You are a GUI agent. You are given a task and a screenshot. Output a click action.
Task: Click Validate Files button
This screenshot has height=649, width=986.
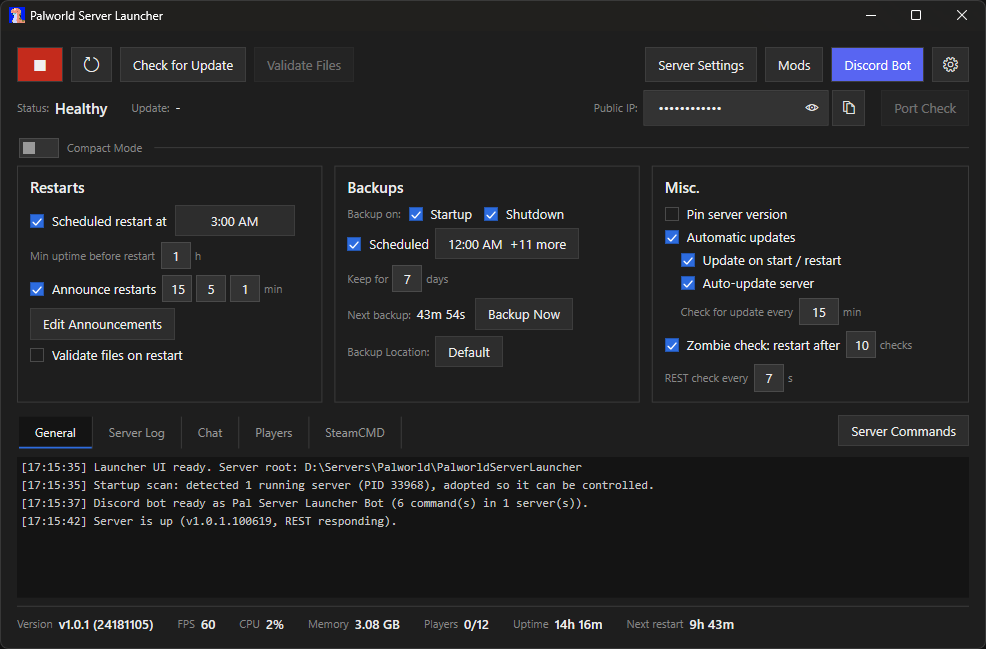click(x=304, y=65)
